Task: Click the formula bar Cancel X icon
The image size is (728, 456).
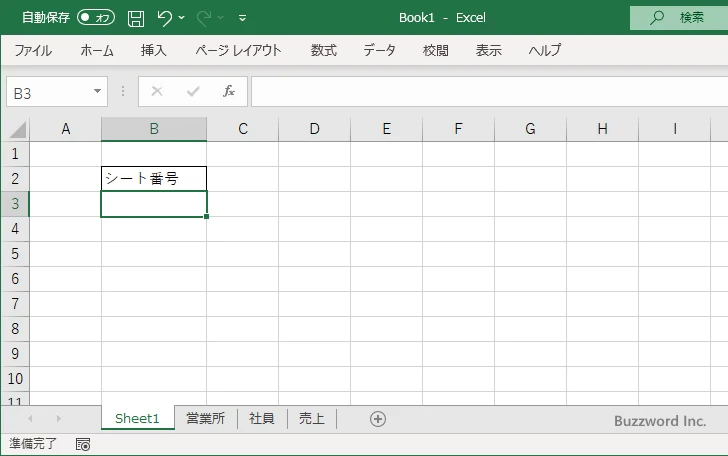Action: (157, 91)
